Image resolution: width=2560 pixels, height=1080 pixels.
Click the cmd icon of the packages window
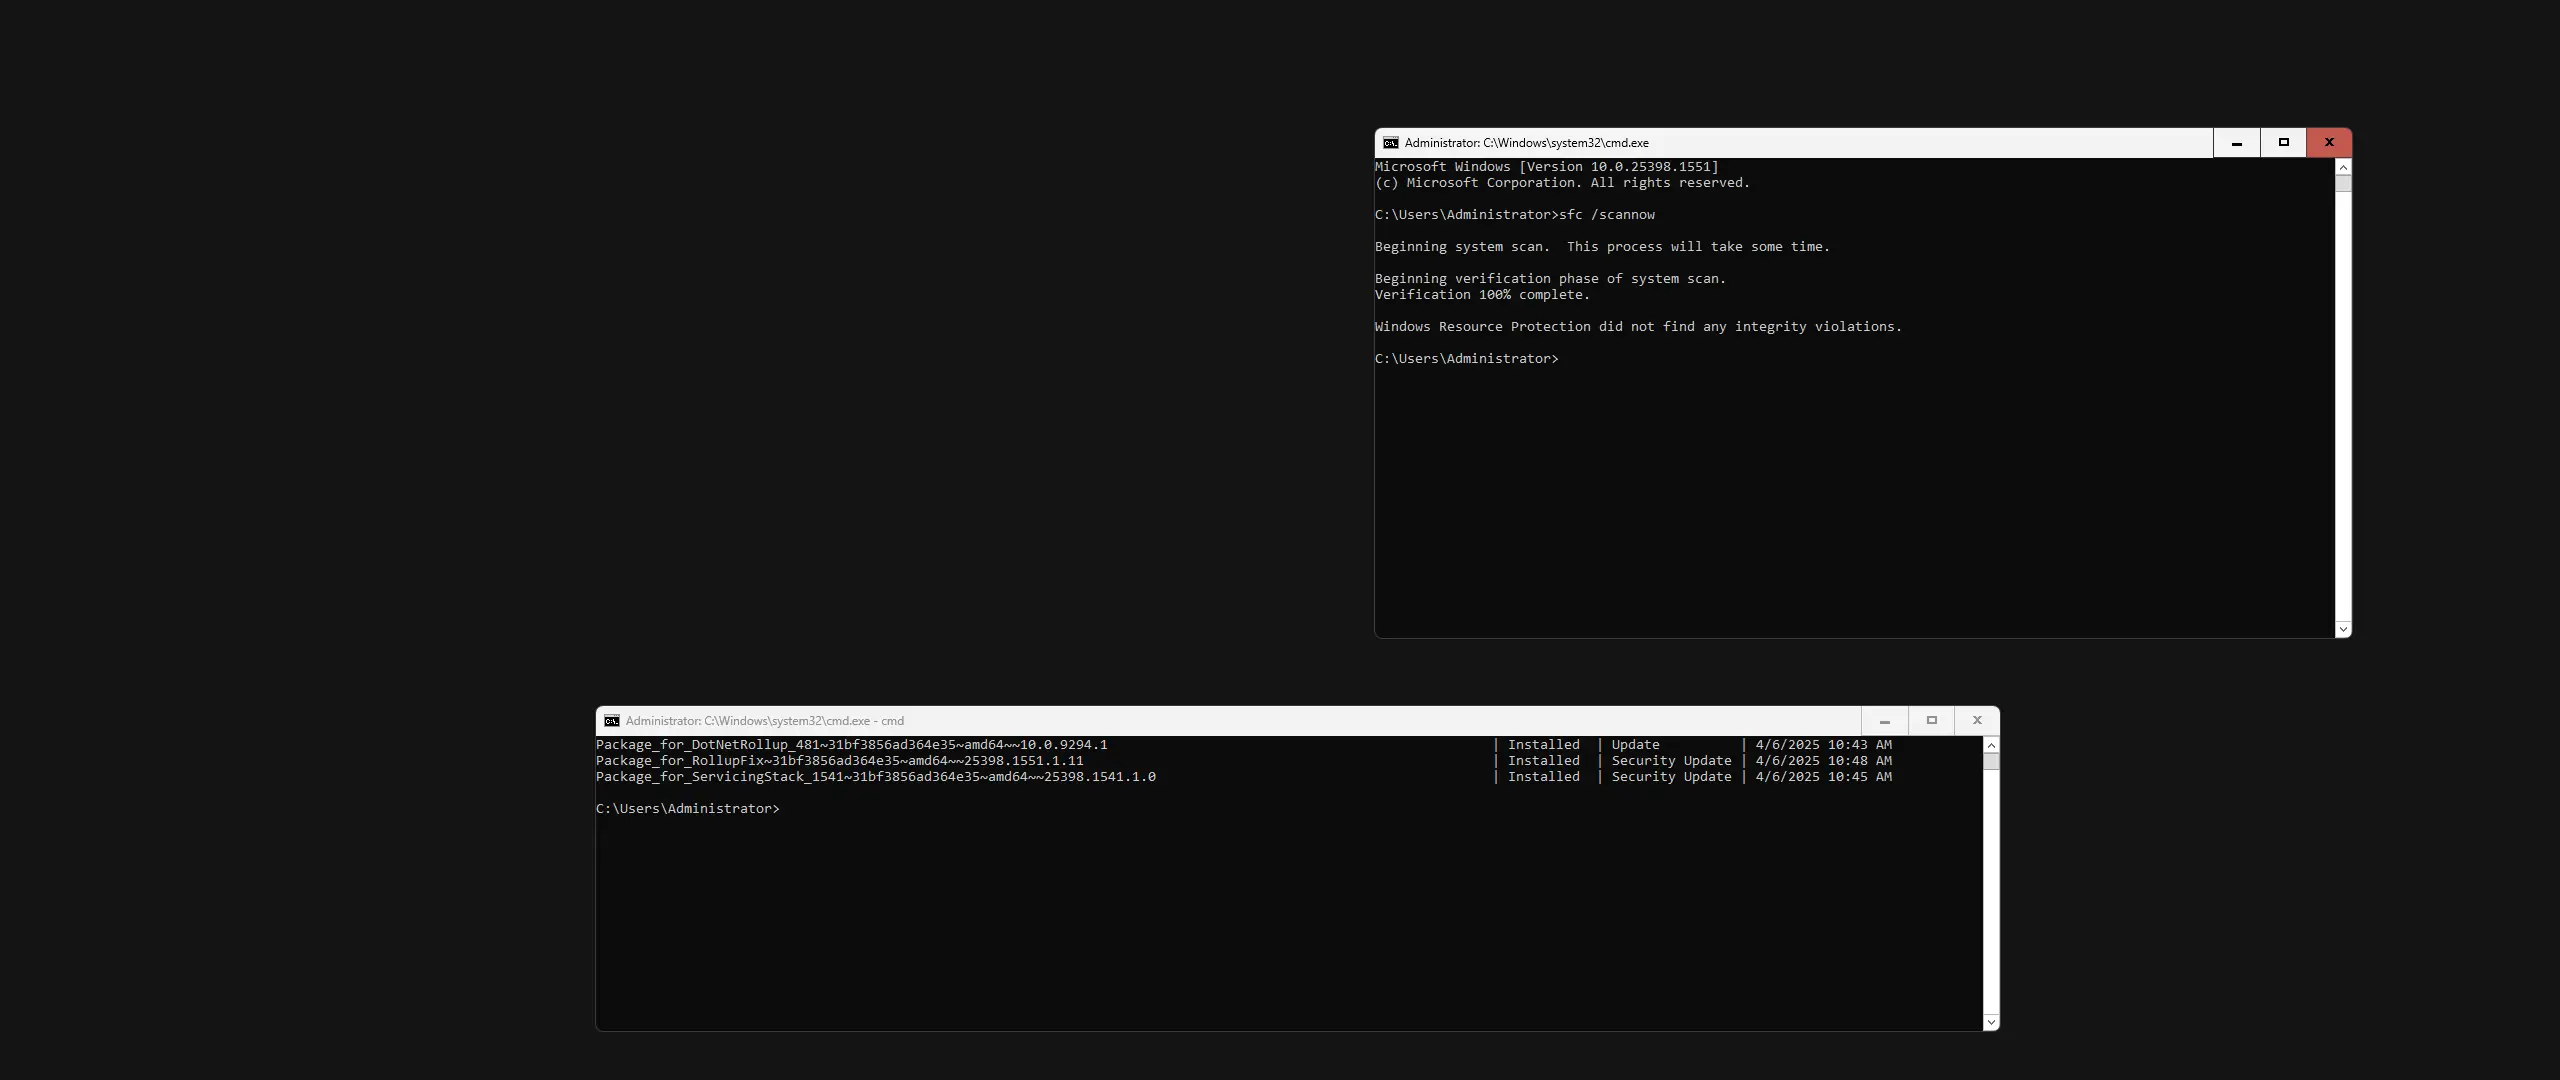coord(612,721)
